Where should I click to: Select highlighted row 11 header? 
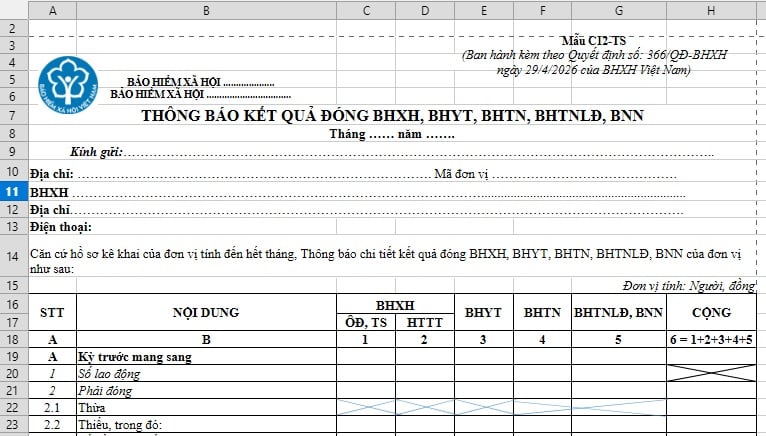(x=14, y=192)
